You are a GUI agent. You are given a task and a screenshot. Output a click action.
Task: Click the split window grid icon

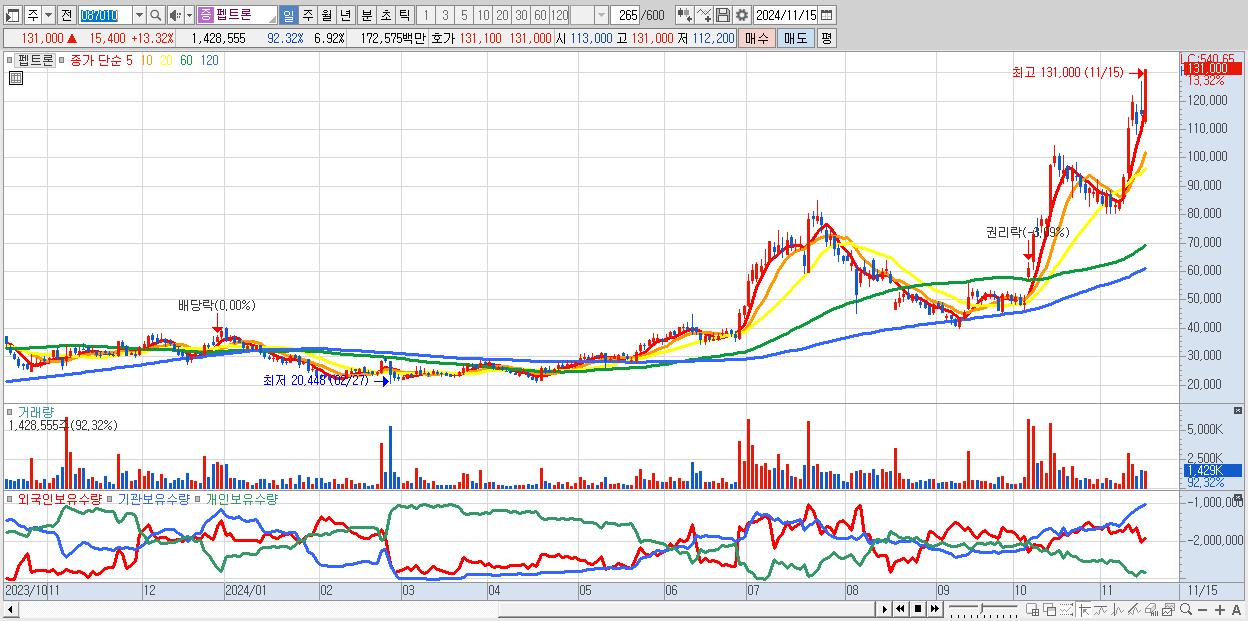[x=1032, y=609]
